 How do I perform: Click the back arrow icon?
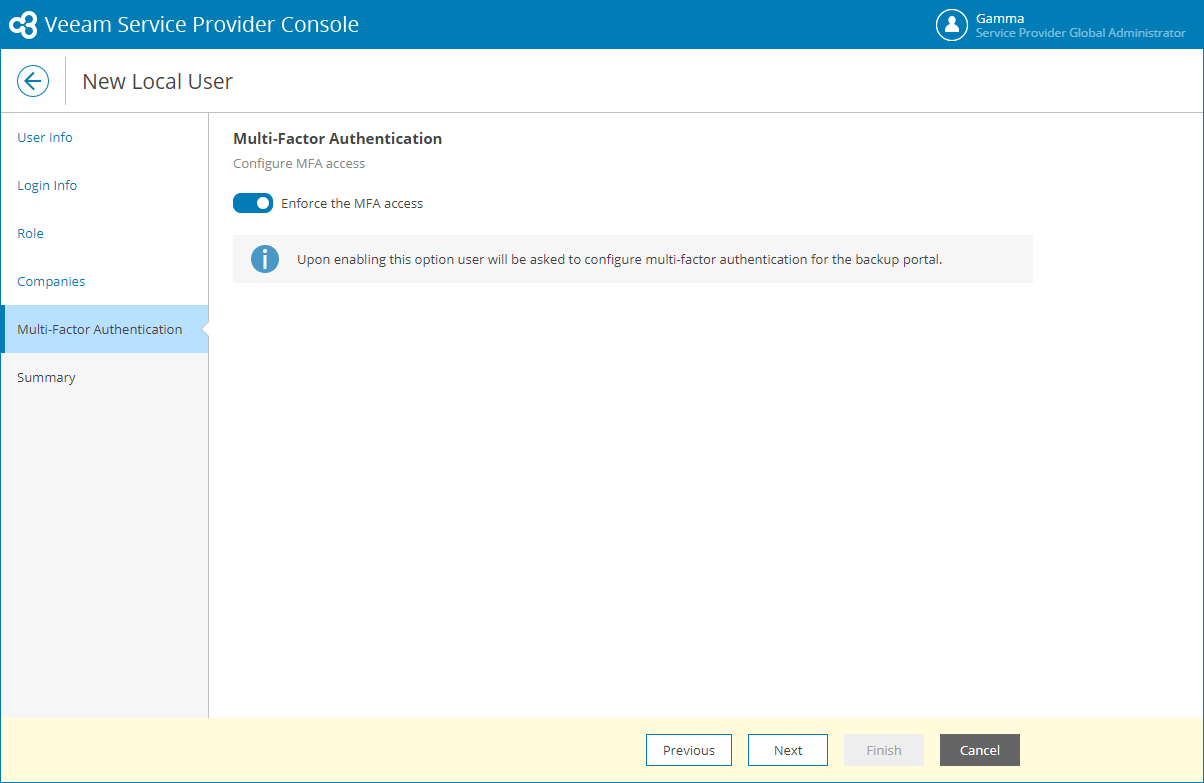click(33, 81)
